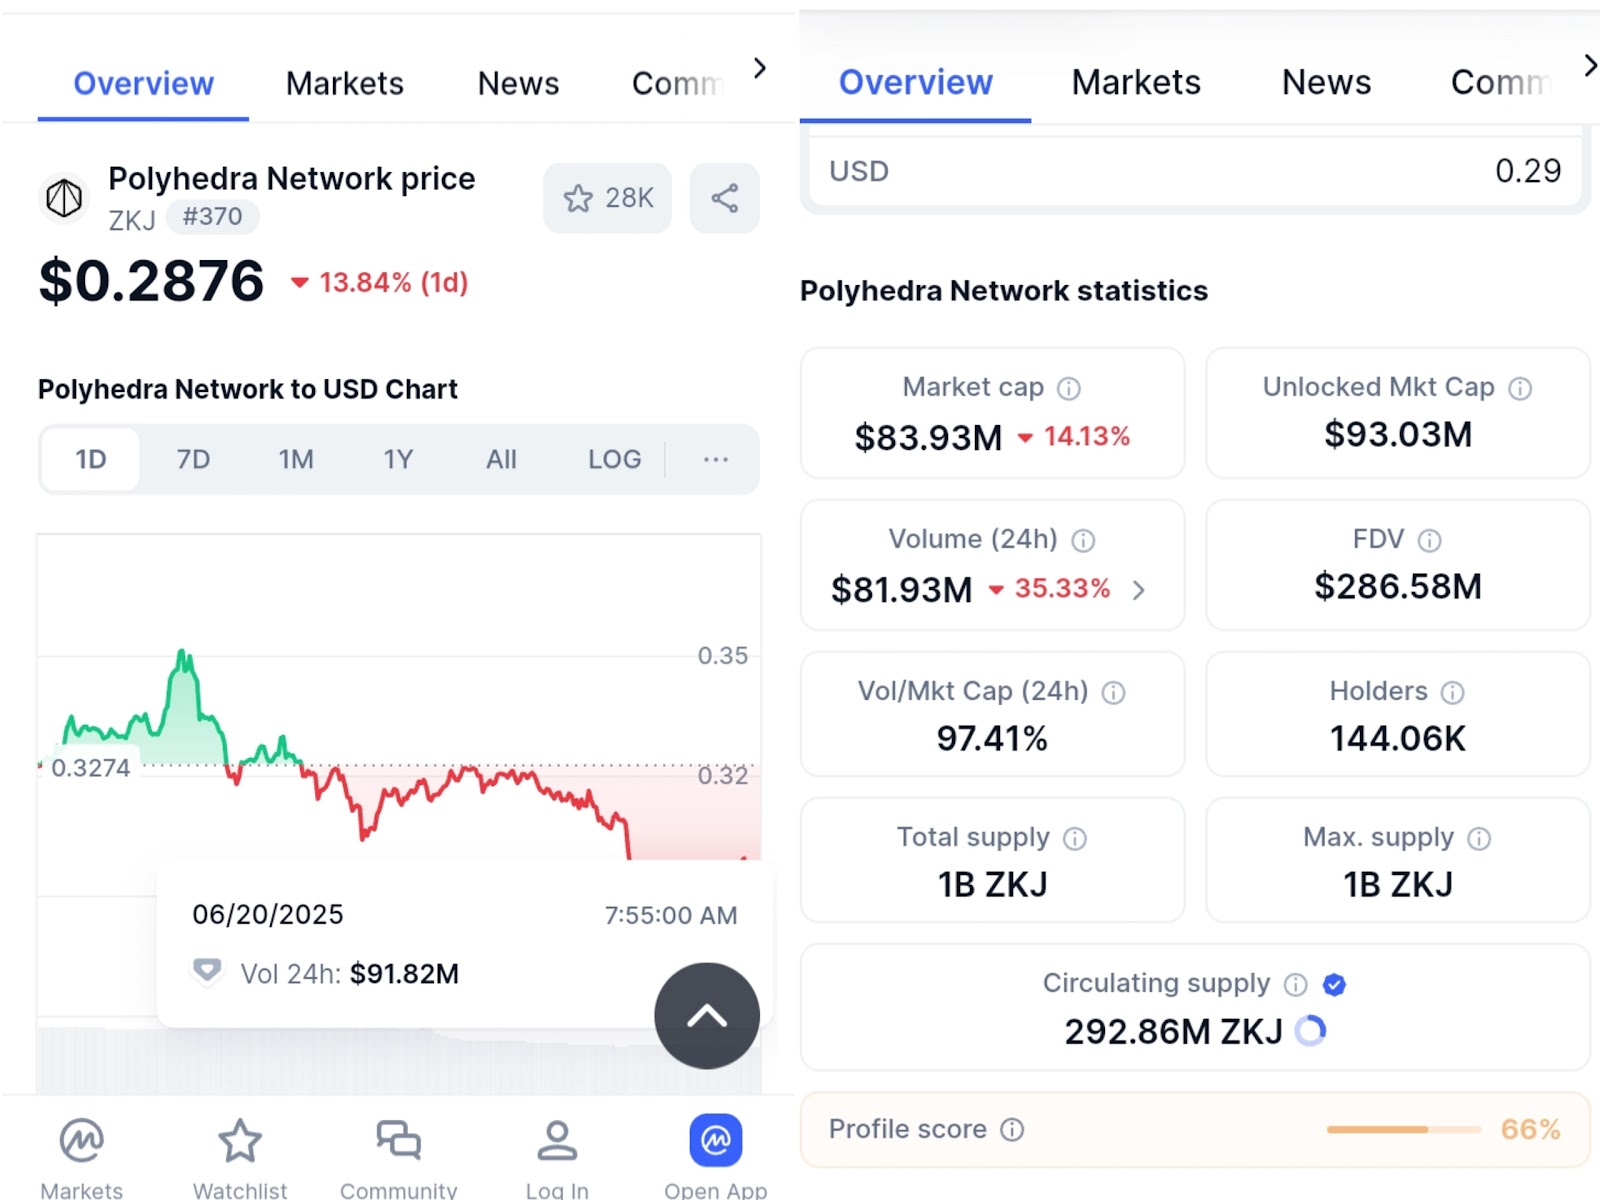The height and width of the screenshot is (1200, 1600).
Task: Expand Volume (24h) details chevron
Action: [1139, 590]
